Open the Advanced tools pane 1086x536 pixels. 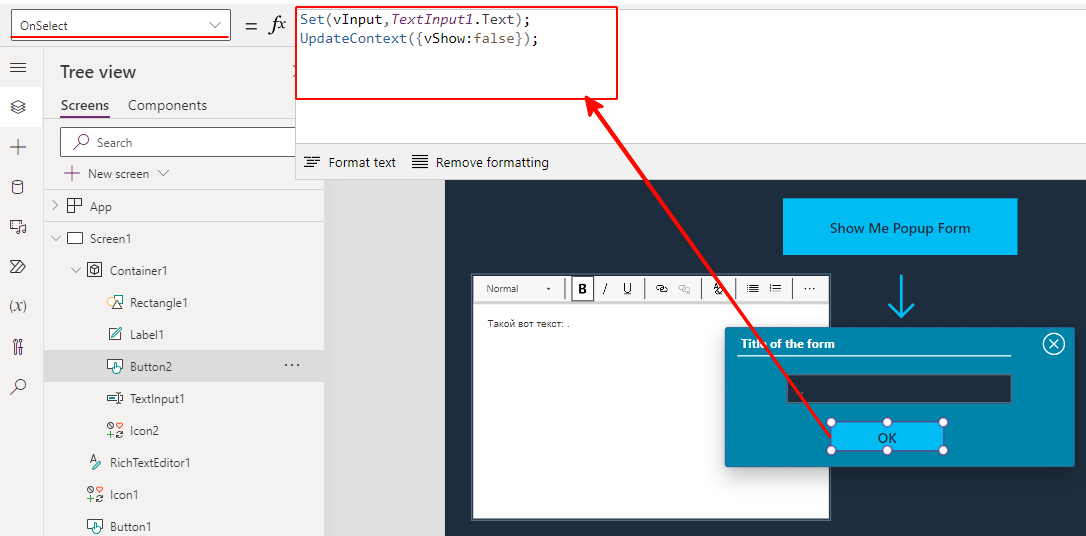coord(18,347)
